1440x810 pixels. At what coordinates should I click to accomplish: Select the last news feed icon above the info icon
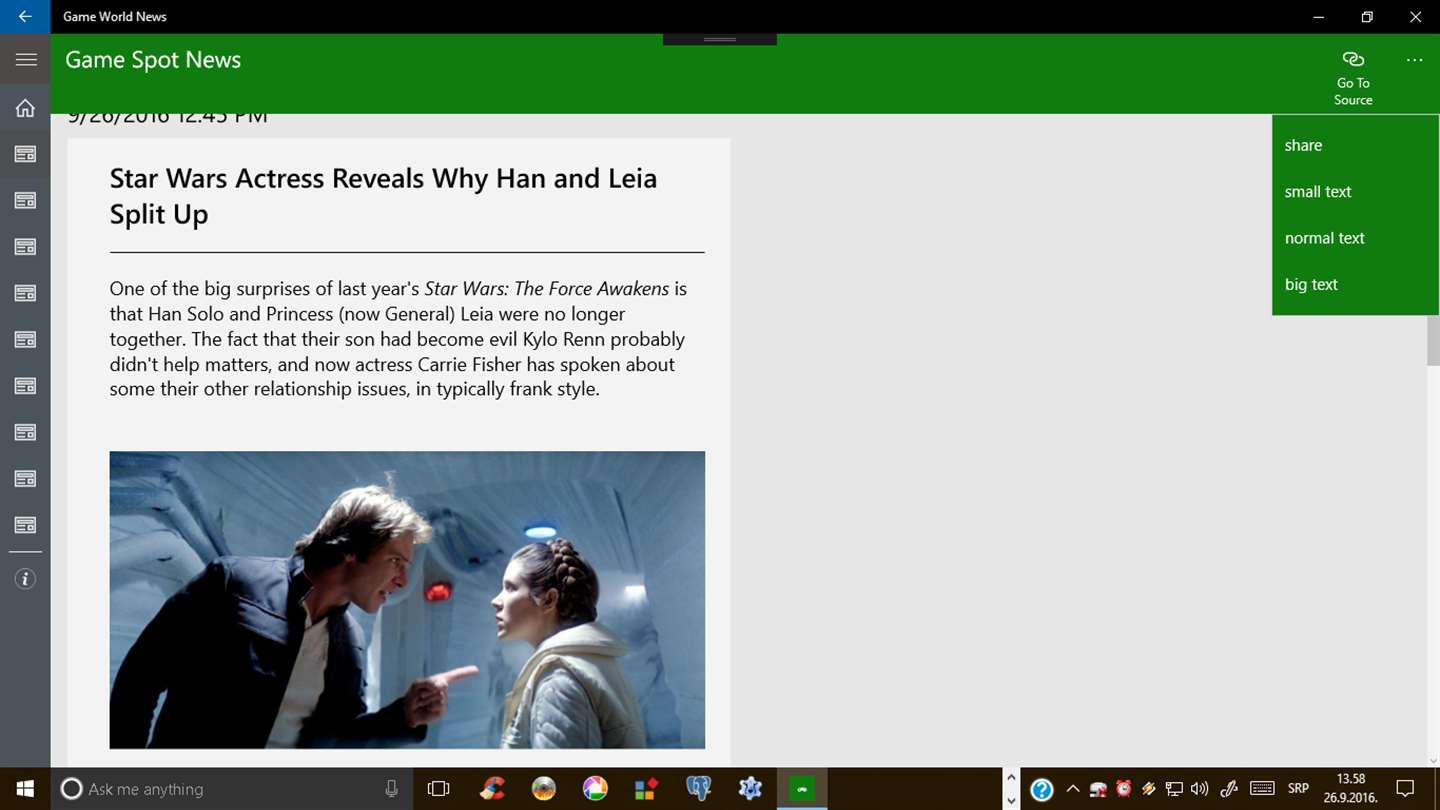pos(25,525)
